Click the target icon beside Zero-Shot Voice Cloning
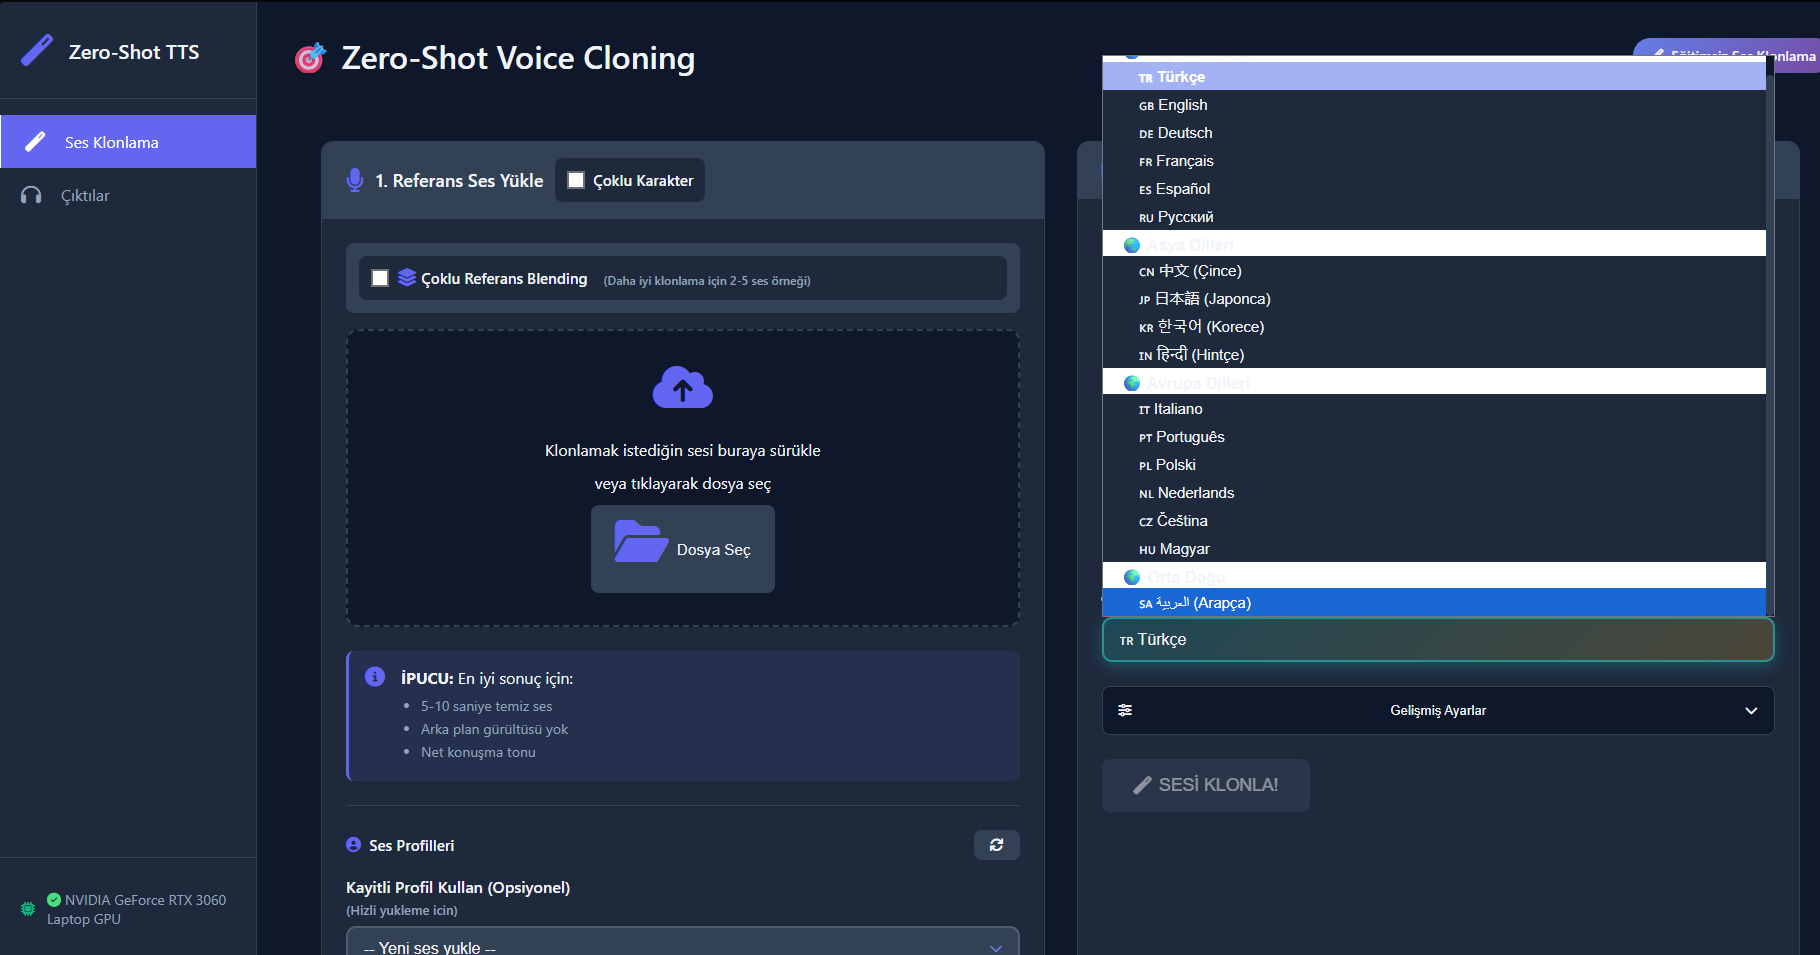Screen dimensions: 1820x955 [x=310, y=58]
